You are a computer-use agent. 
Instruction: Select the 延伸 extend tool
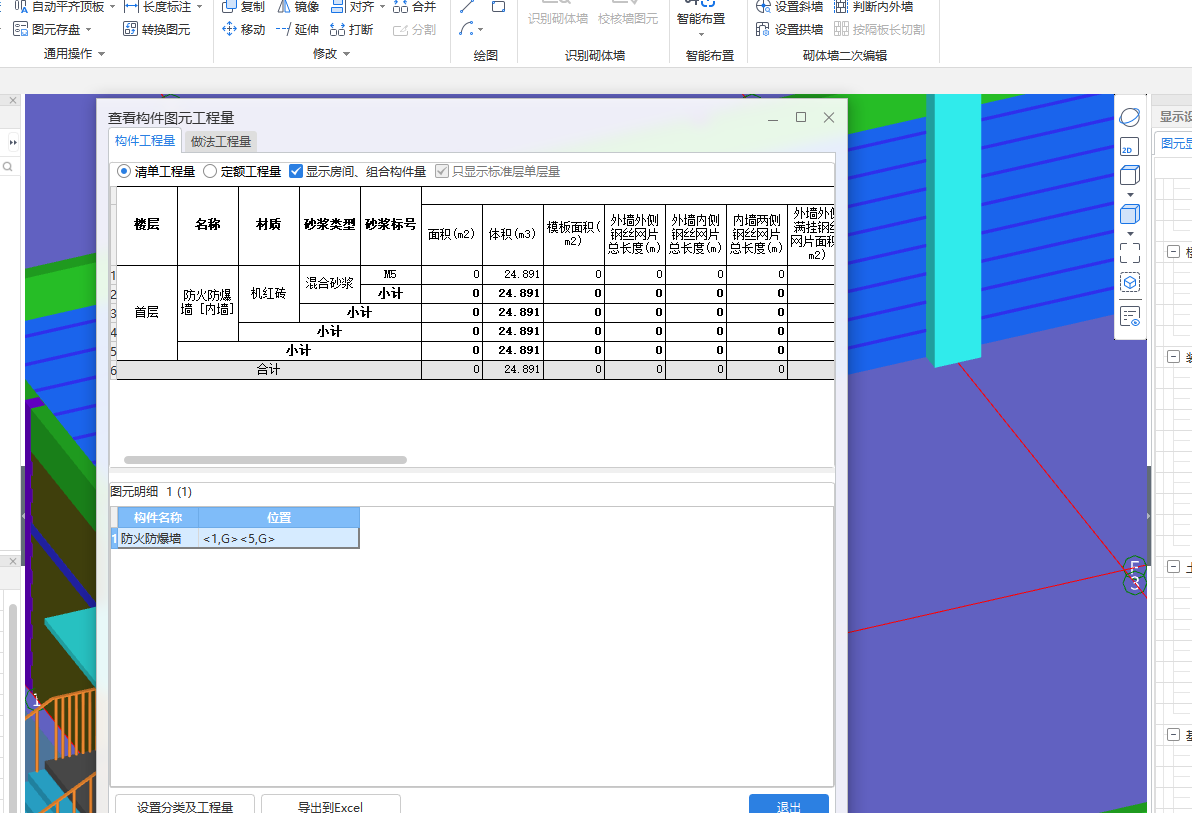[297, 29]
